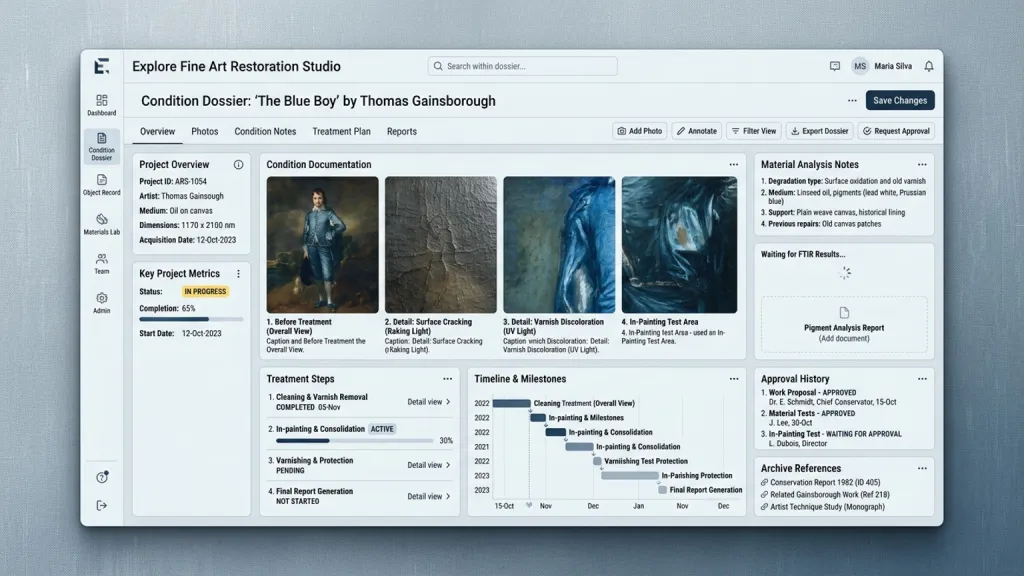
Task: Click the Pigment Analysis Report add document area
Action: 844,325
